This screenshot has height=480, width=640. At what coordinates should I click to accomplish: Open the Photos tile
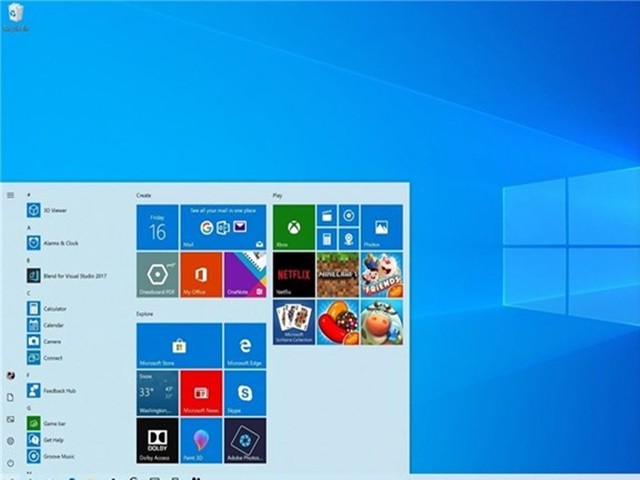pyautogui.click(x=382, y=227)
